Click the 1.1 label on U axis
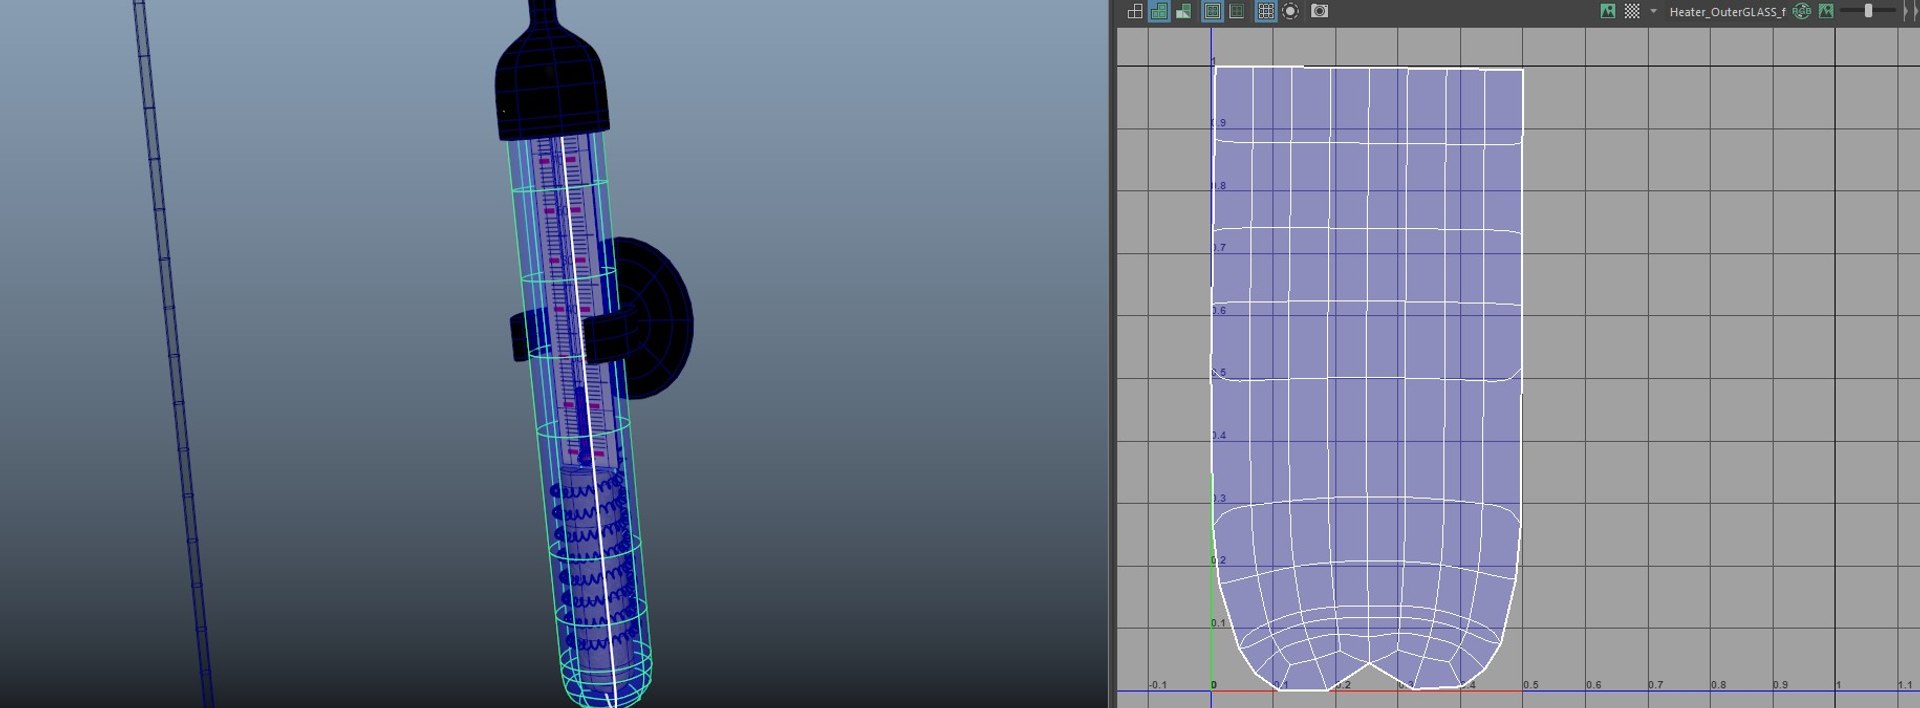Screen dimensions: 1920x708 click(1905, 685)
